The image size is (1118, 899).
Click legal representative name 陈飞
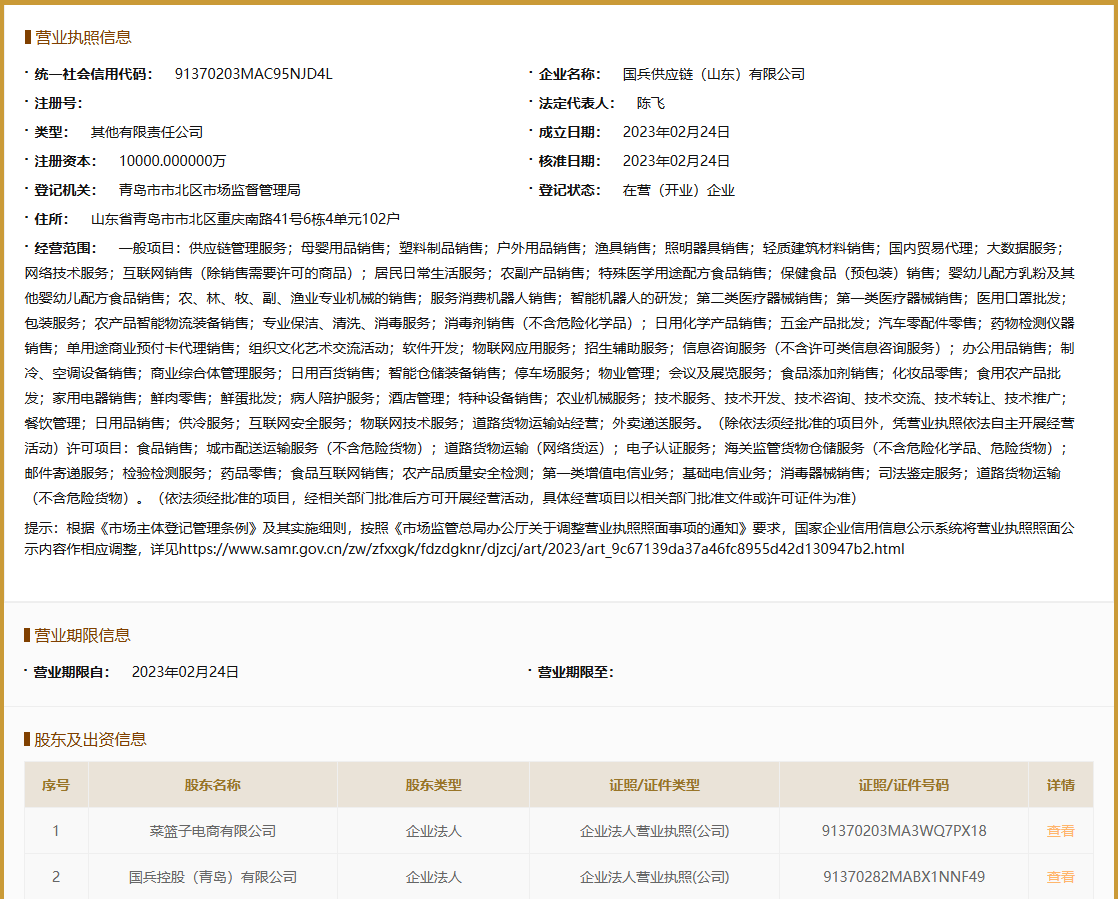[651, 103]
